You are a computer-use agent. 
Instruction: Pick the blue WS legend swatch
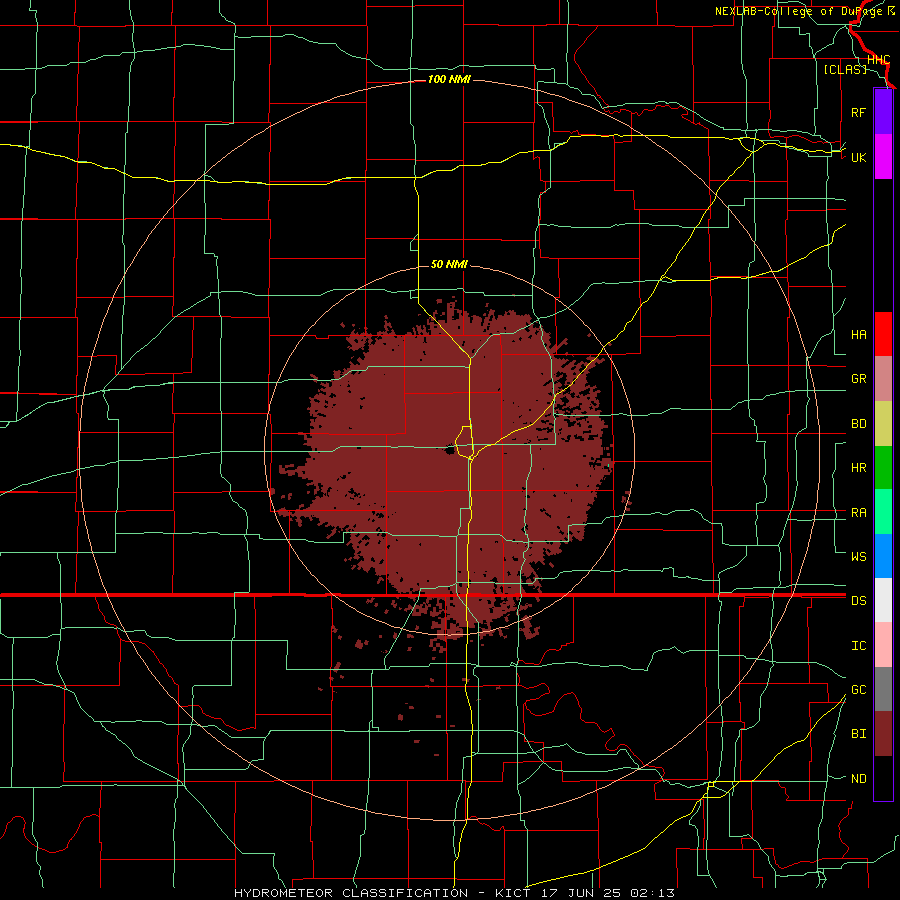[x=883, y=556]
